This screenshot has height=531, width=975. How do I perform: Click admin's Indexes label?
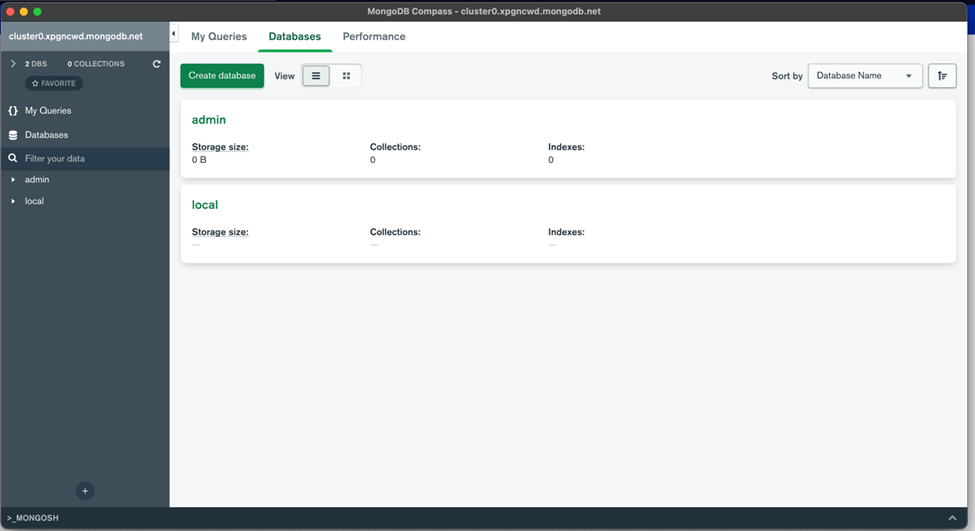click(x=566, y=147)
